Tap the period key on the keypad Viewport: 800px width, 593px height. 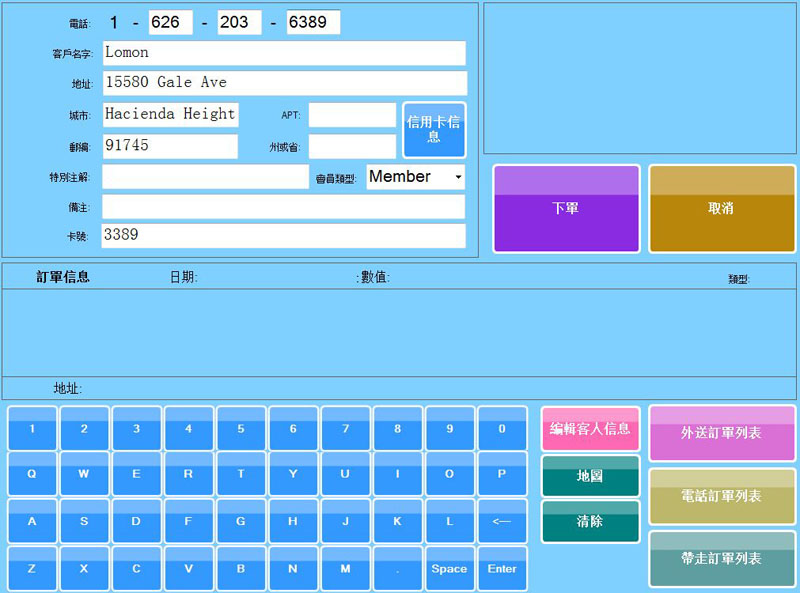[397, 568]
